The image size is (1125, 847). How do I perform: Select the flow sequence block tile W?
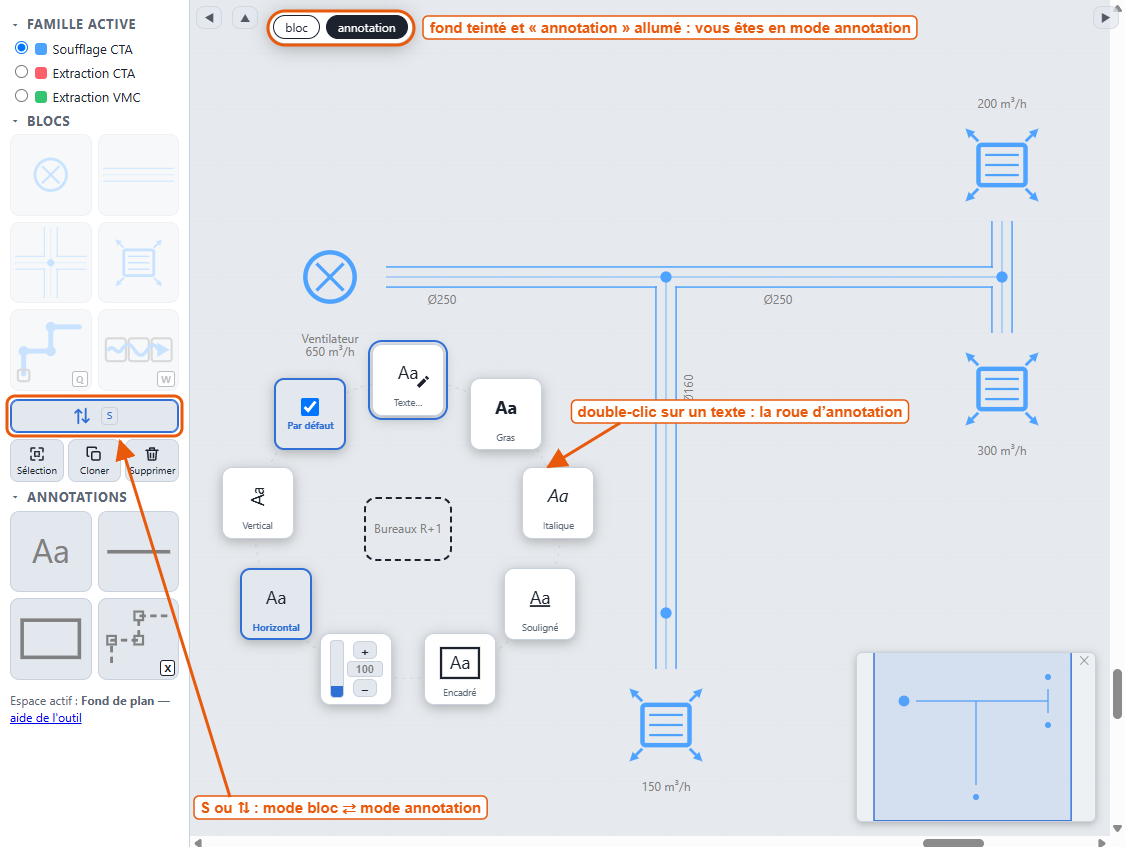(x=138, y=350)
